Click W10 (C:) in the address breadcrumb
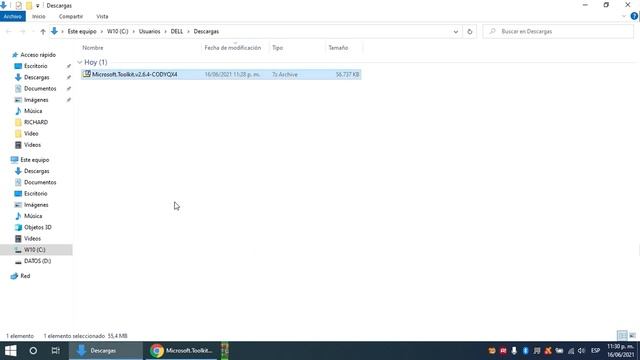Viewport: 640px width, 360px height. pyautogui.click(x=118, y=31)
